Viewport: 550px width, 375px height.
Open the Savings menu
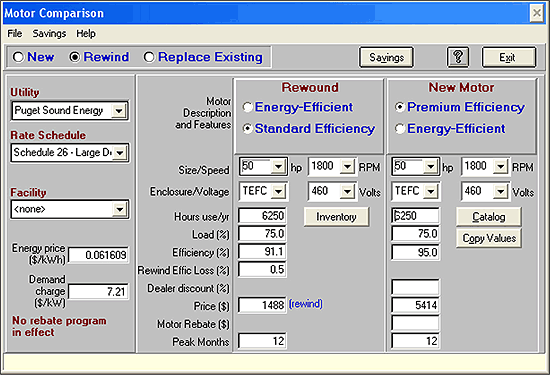[49, 34]
